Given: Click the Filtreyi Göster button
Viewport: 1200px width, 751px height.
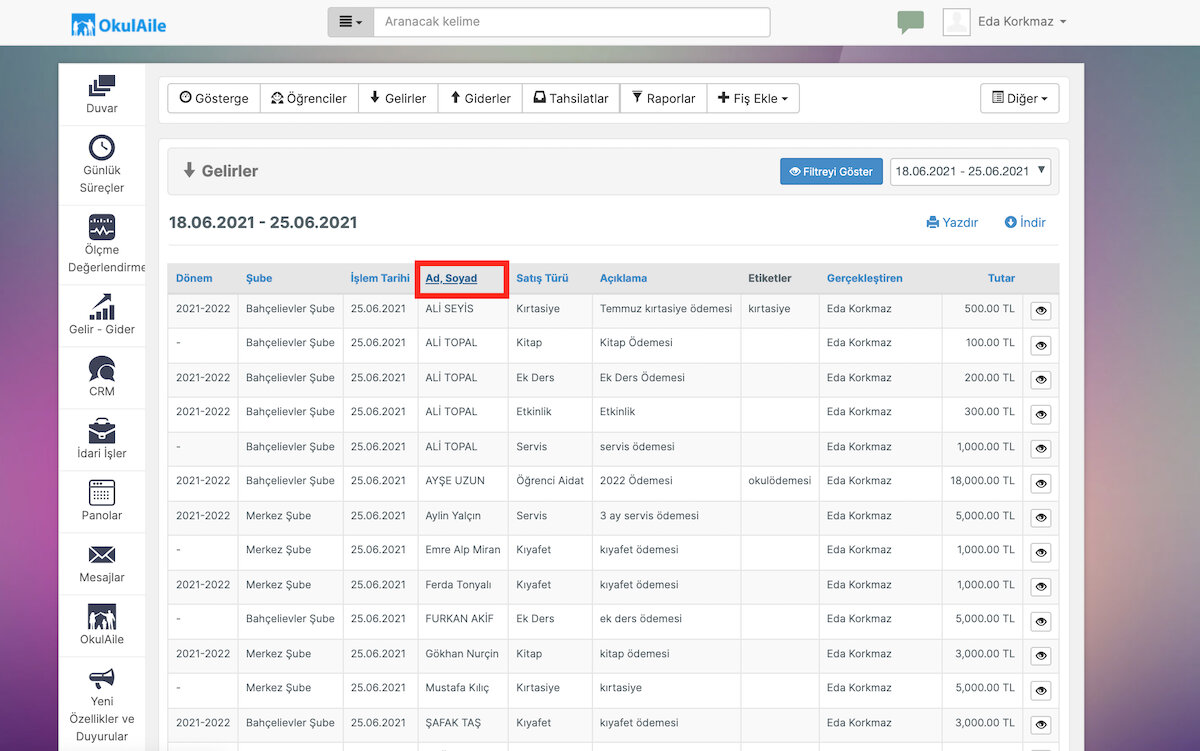Looking at the screenshot, I should (x=832, y=171).
